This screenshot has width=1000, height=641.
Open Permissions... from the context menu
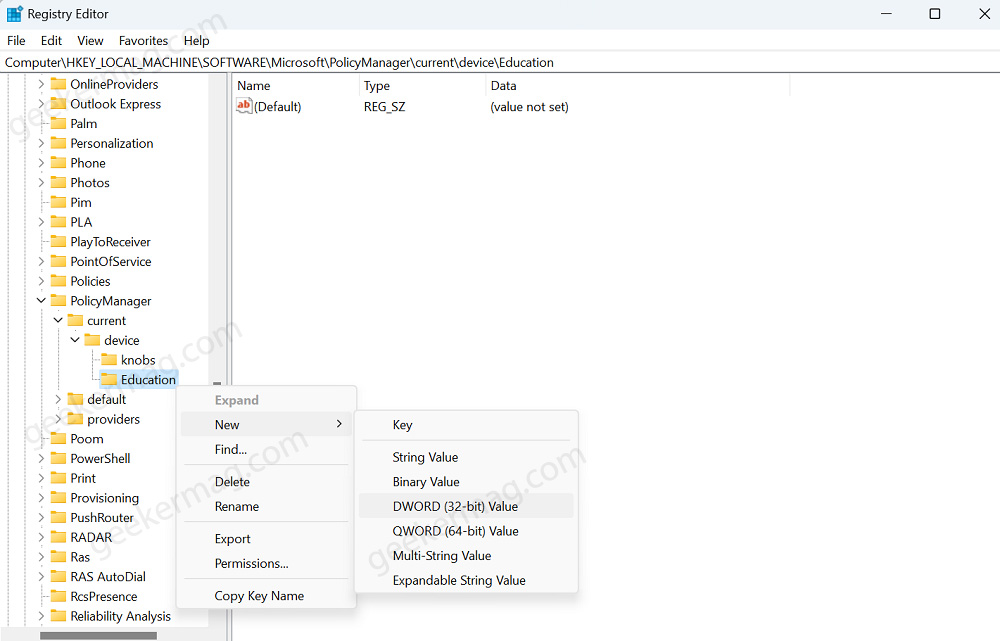coord(267,564)
